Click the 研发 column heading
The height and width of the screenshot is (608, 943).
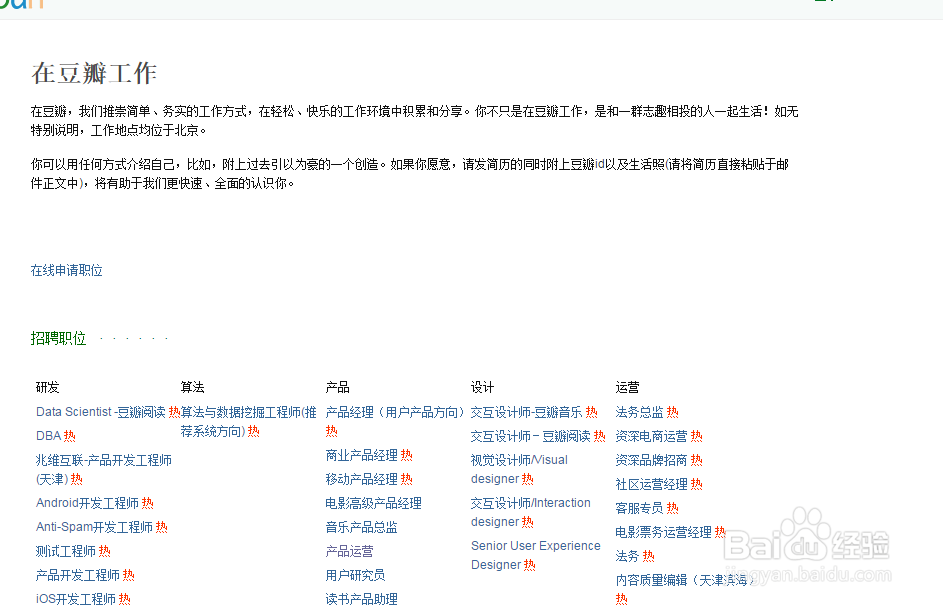[48, 387]
